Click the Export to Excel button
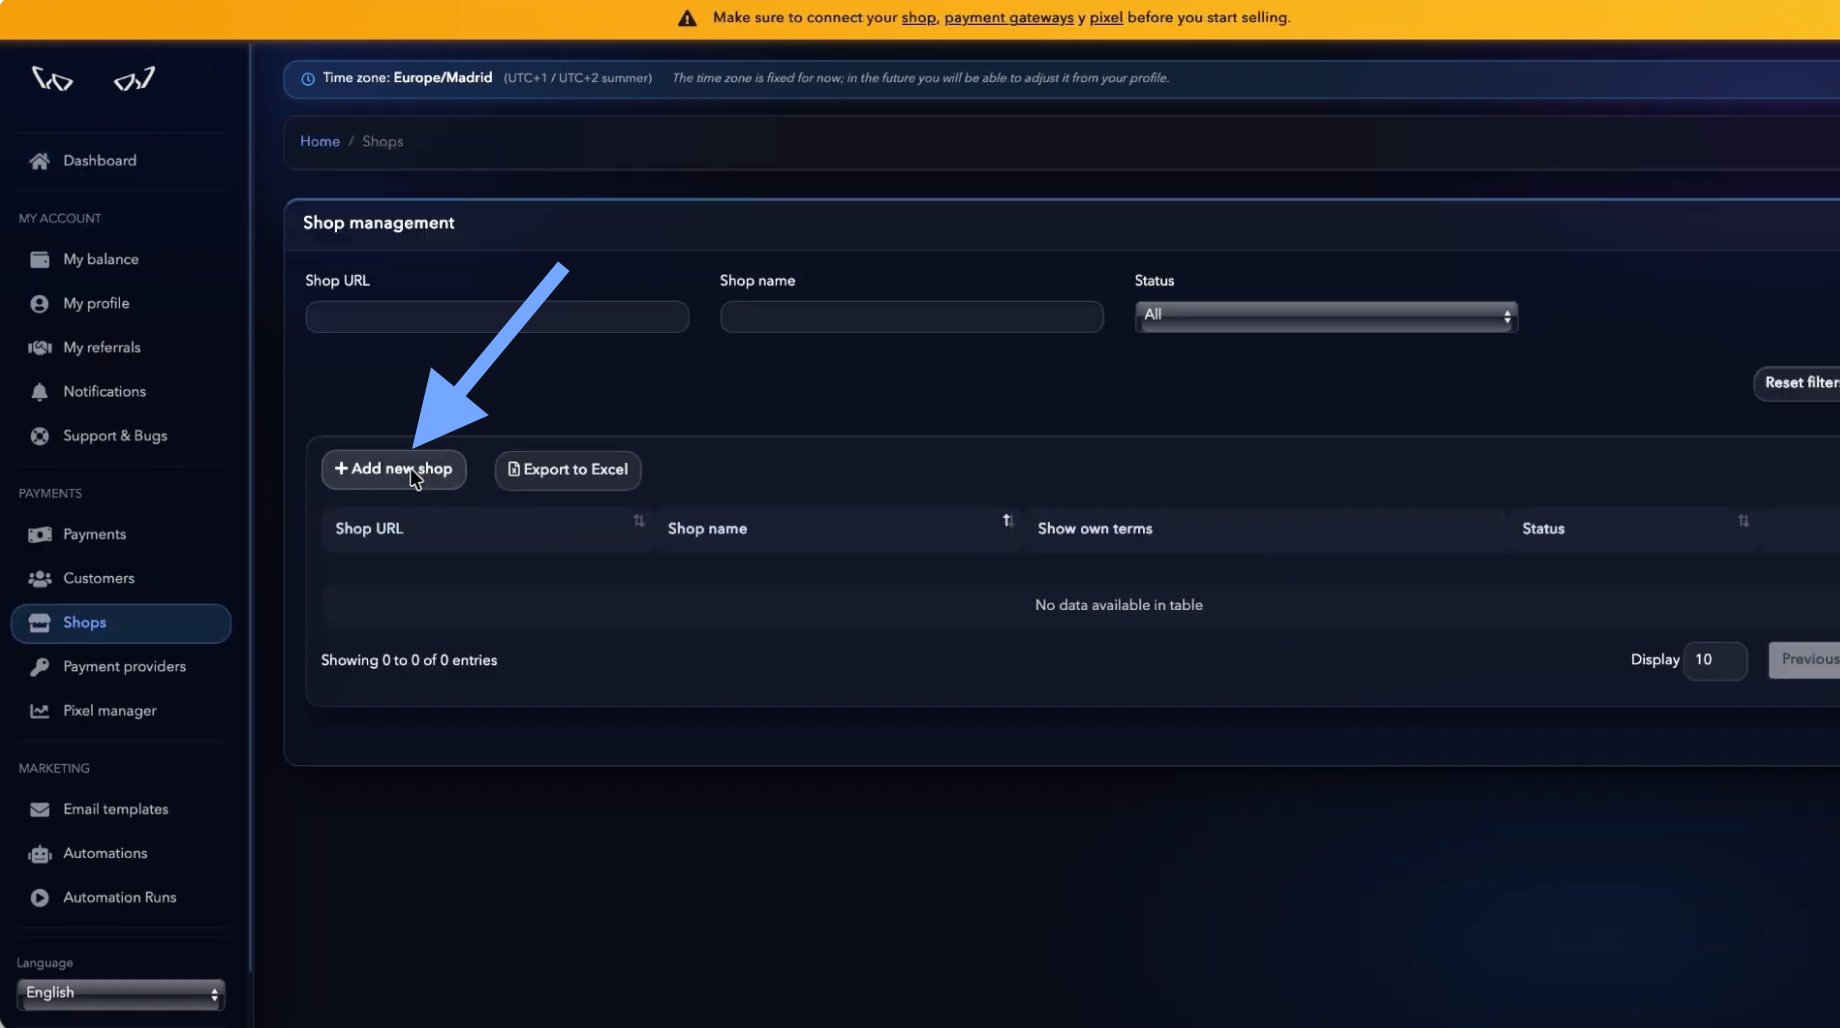The image size is (1840, 1028). point(568,470)
